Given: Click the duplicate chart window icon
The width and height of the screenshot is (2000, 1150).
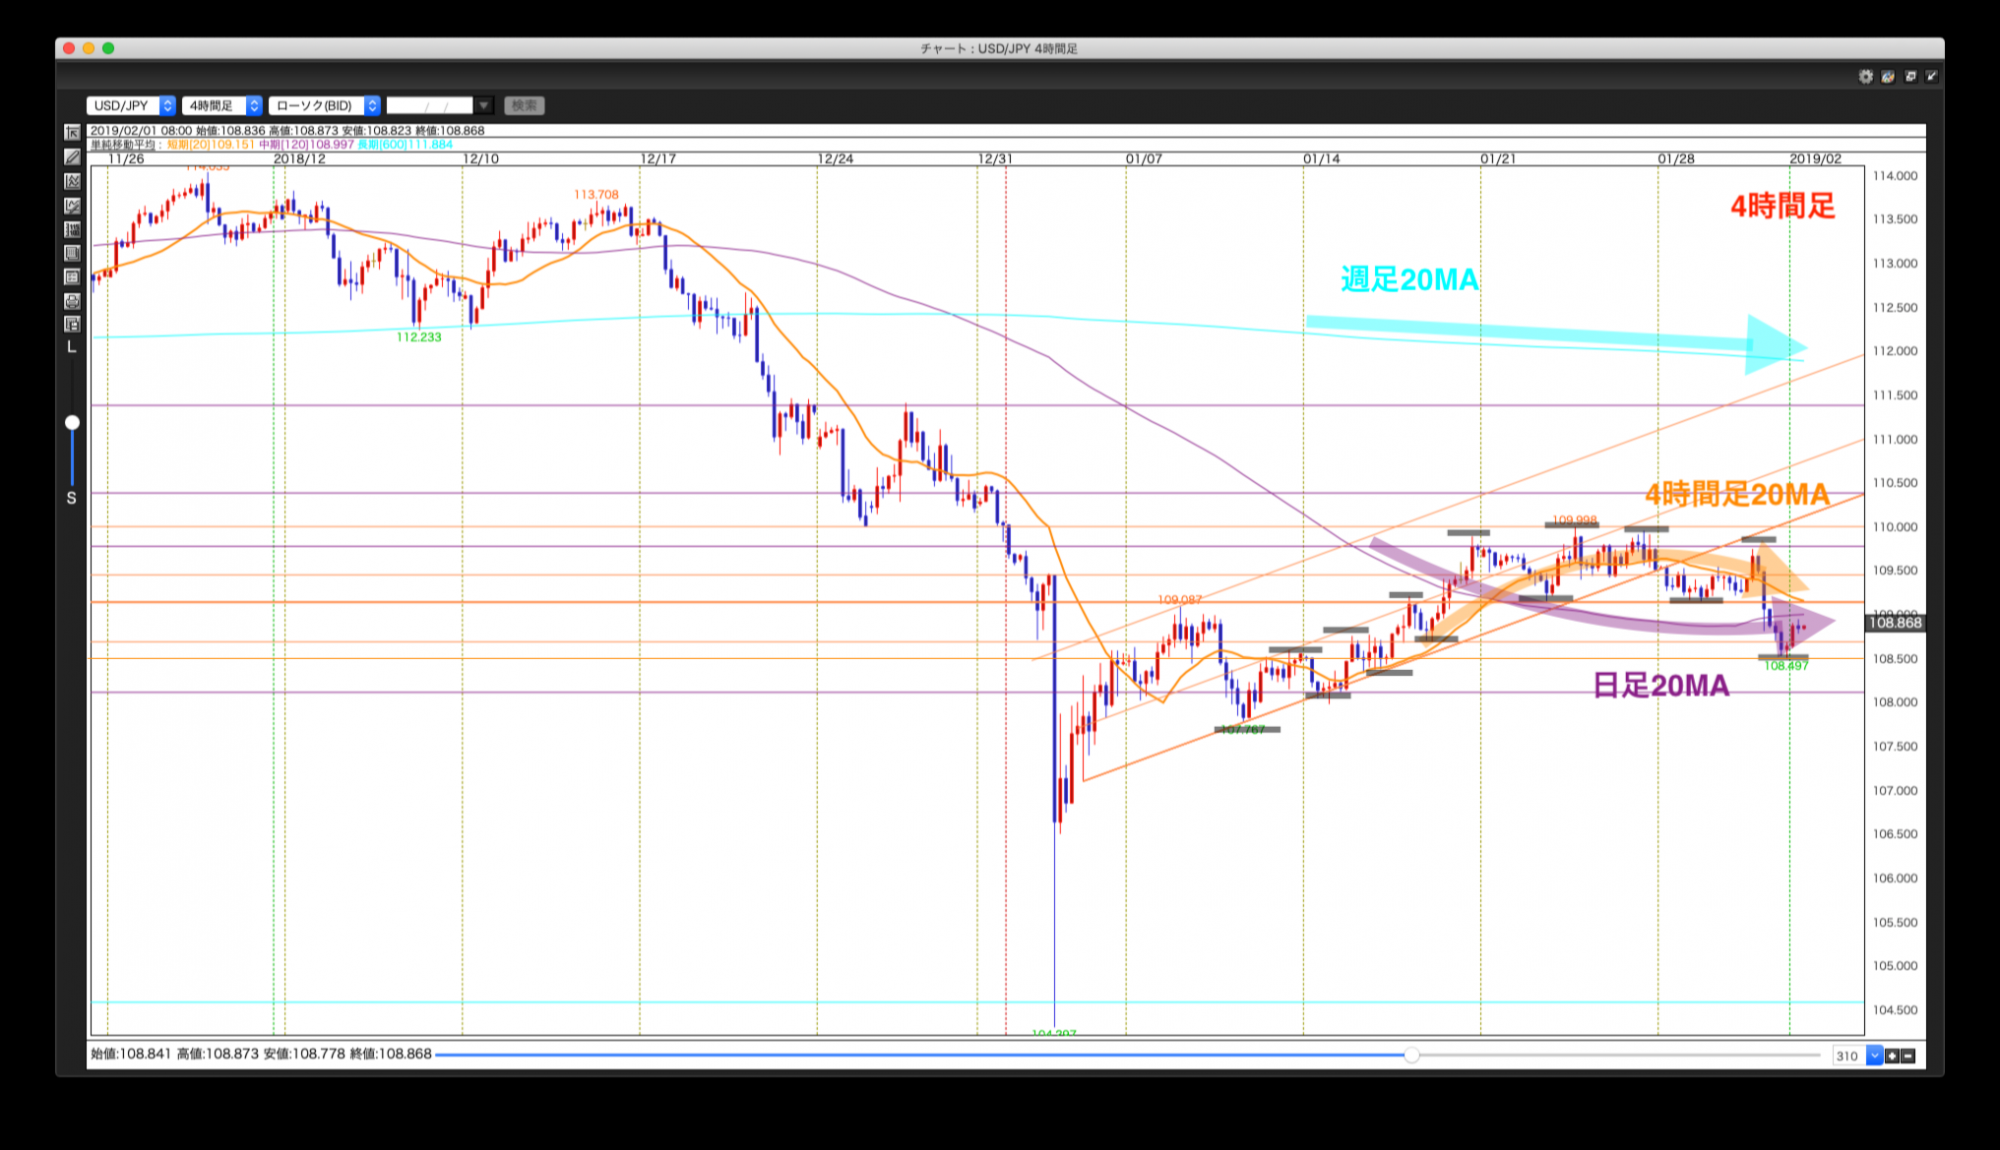Looking at the screenshot, I should [1910, 76].
